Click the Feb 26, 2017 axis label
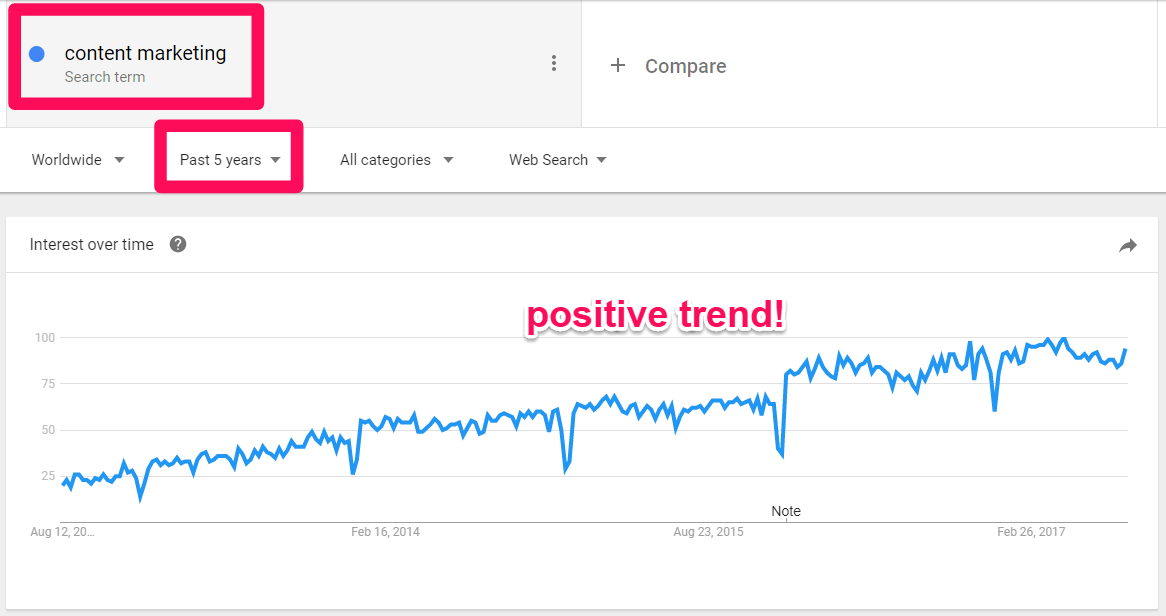Screen dimensions: 1166x616 pyautogui.click(x=1031, y=532)
